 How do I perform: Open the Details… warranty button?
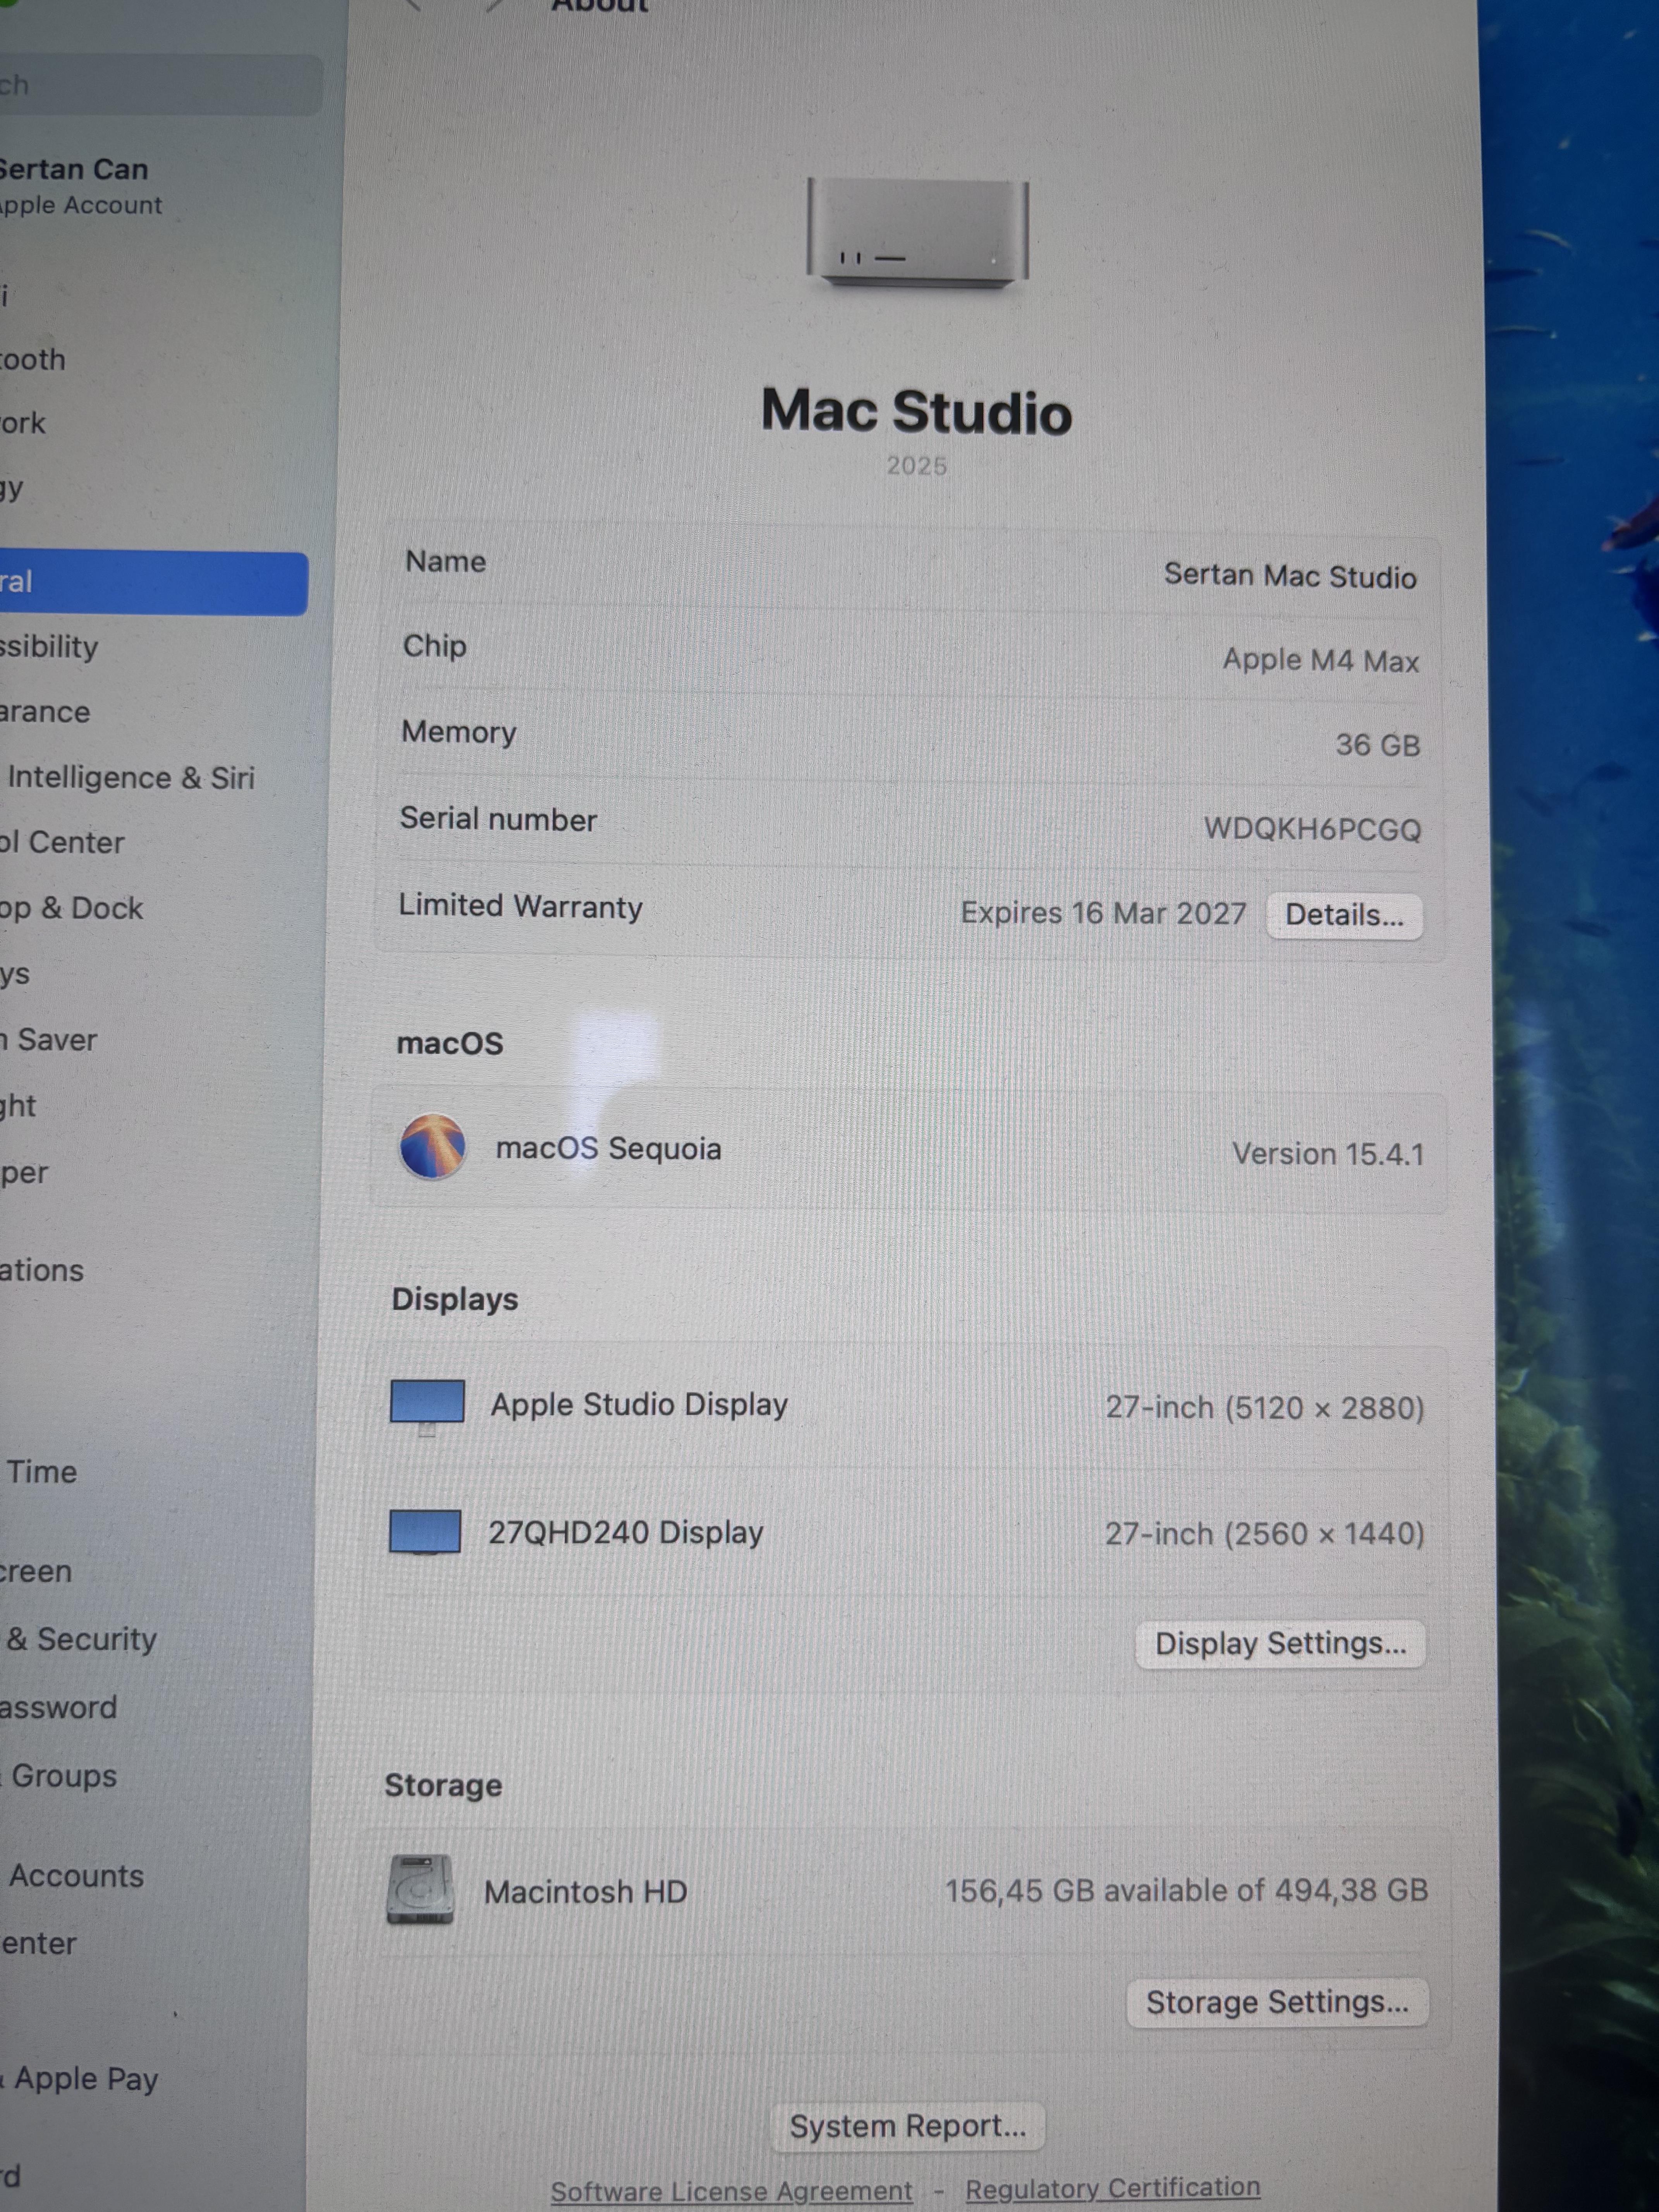1344,915
